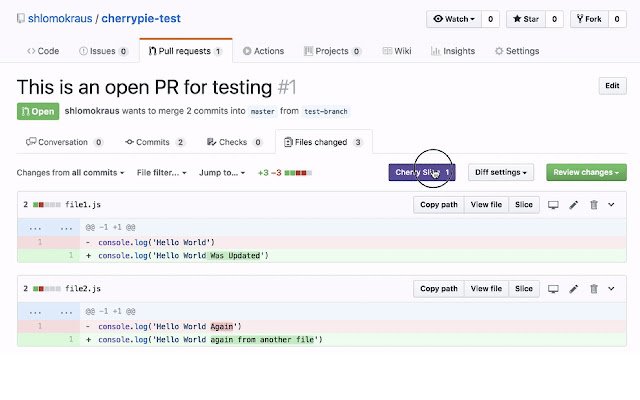This screenshot has height=400, width=640.
Task: Delete file2.js with the trash icon
Action: tap(594, 289)
